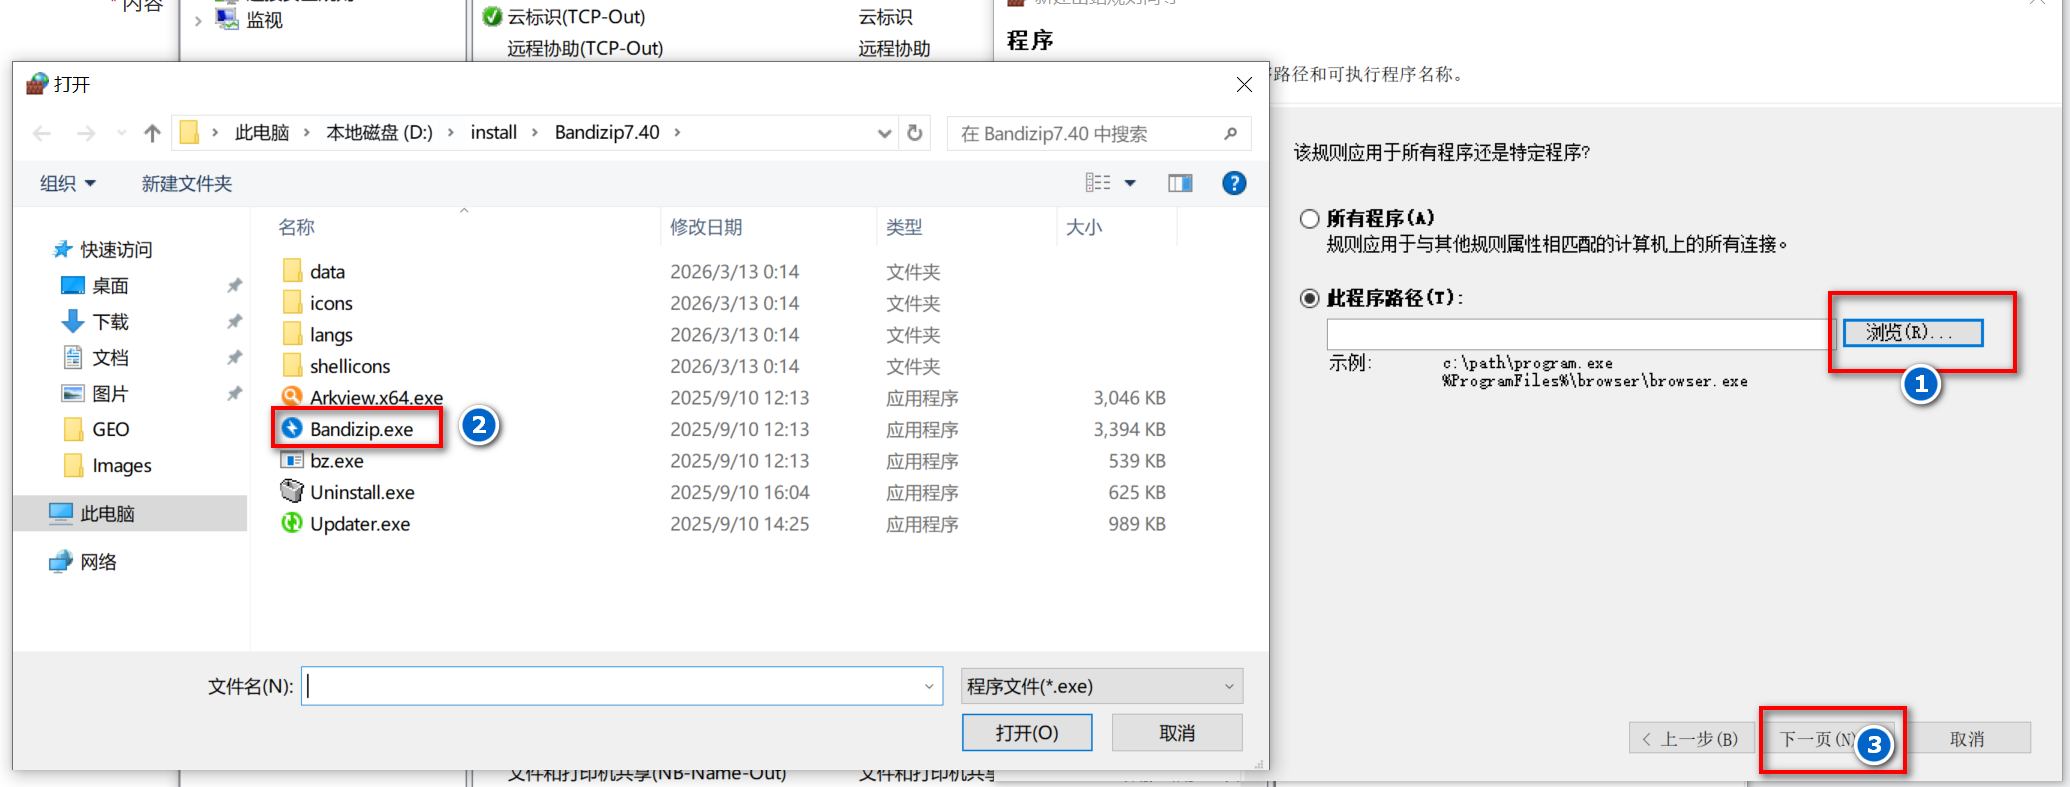The image size is (2070, 787).
Task: Open the 程序文件(*.exe) file type dropdown
Action: (1102, 686)
